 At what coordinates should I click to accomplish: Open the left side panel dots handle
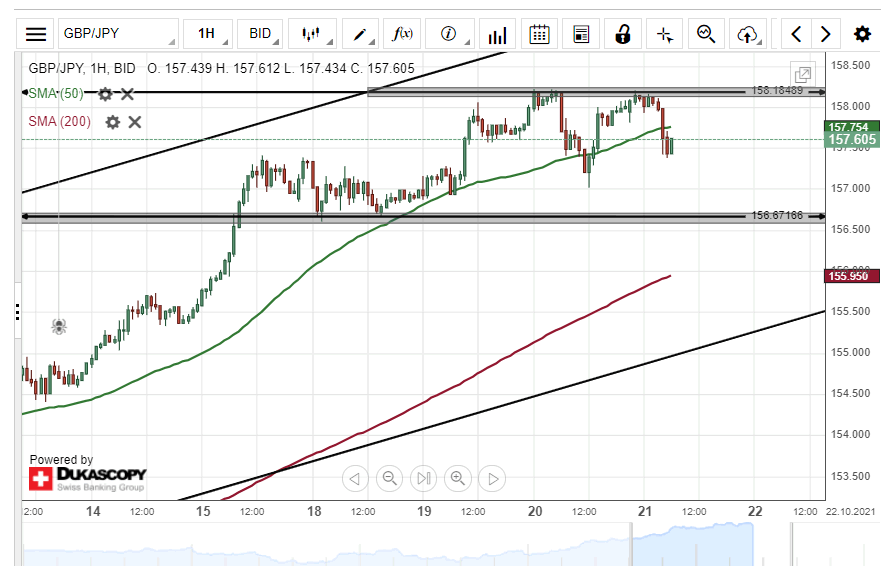coord(18,312)
